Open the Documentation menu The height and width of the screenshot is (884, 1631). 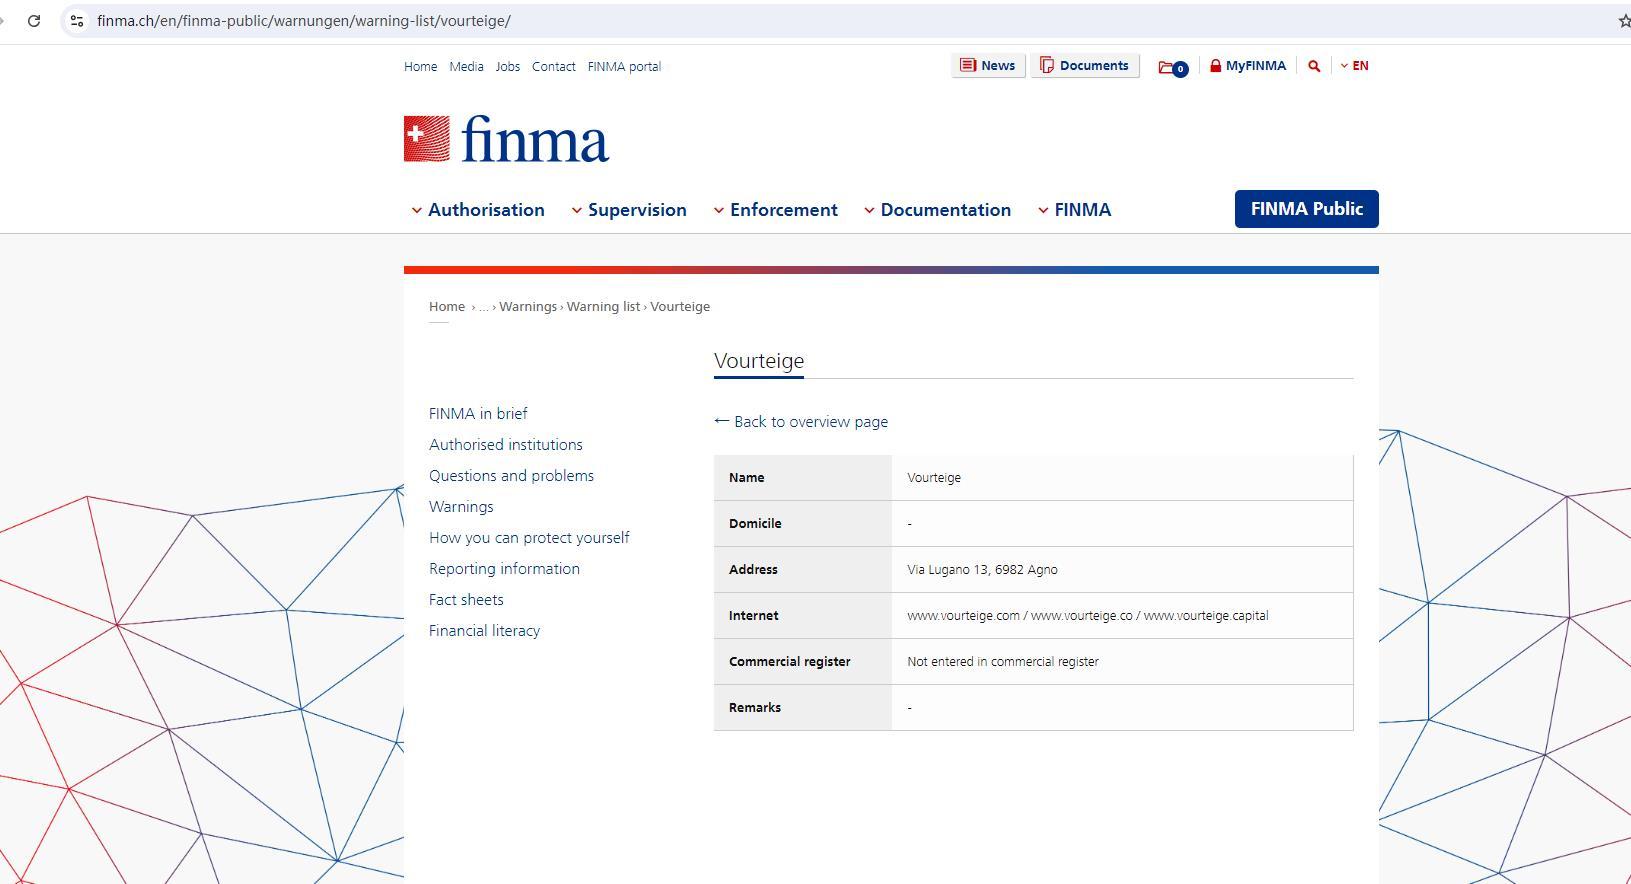click(938, 210)
